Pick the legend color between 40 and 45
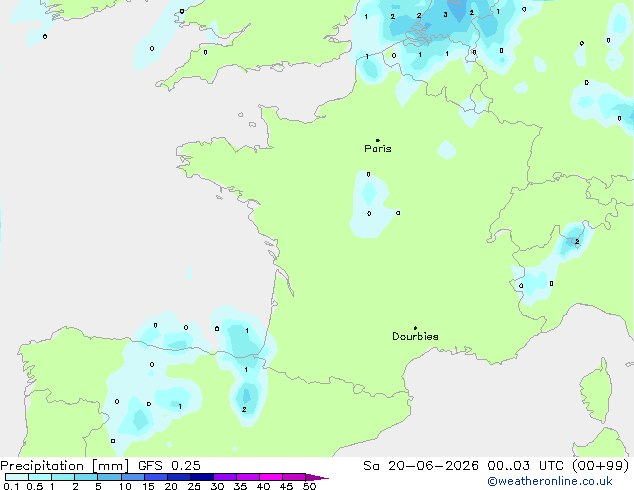The image size is (634, 490). coord(271,477)
